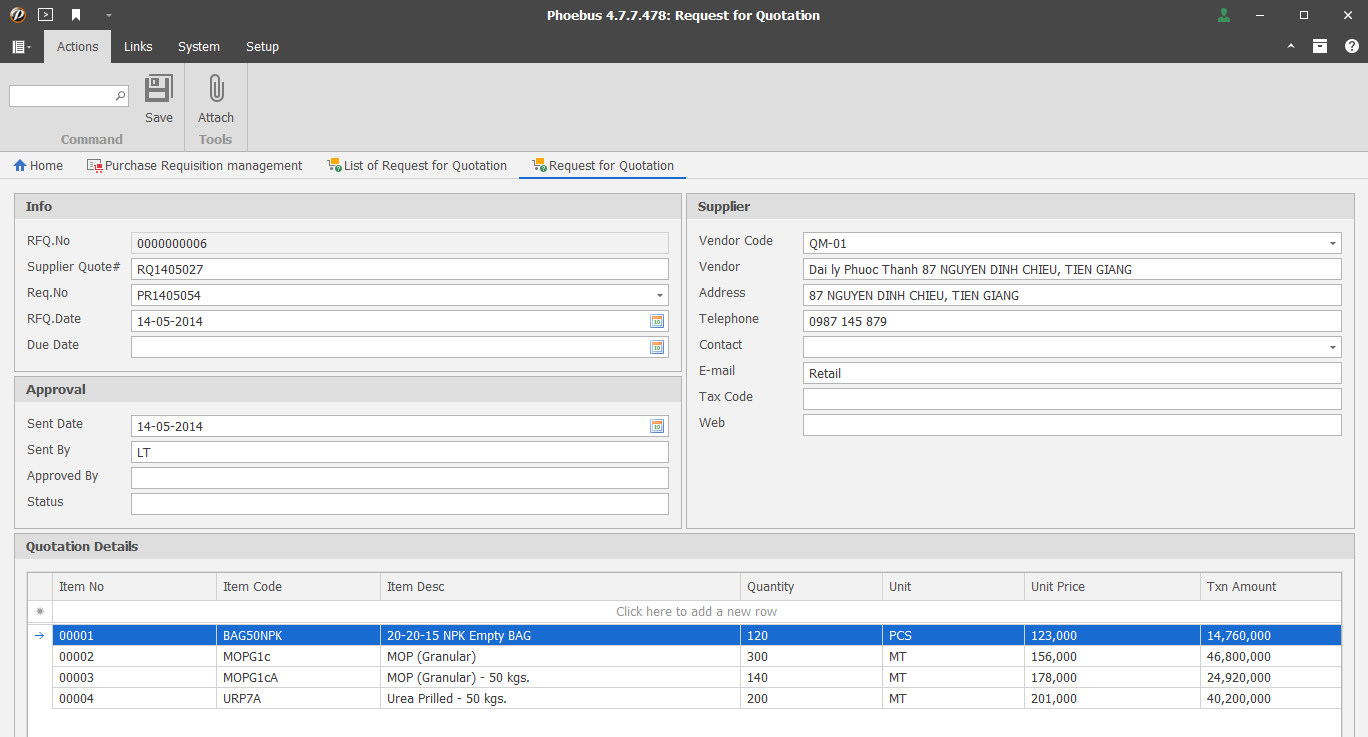
Task: Open Purchase Requisition management tab
Action: (x=194, y=166)
